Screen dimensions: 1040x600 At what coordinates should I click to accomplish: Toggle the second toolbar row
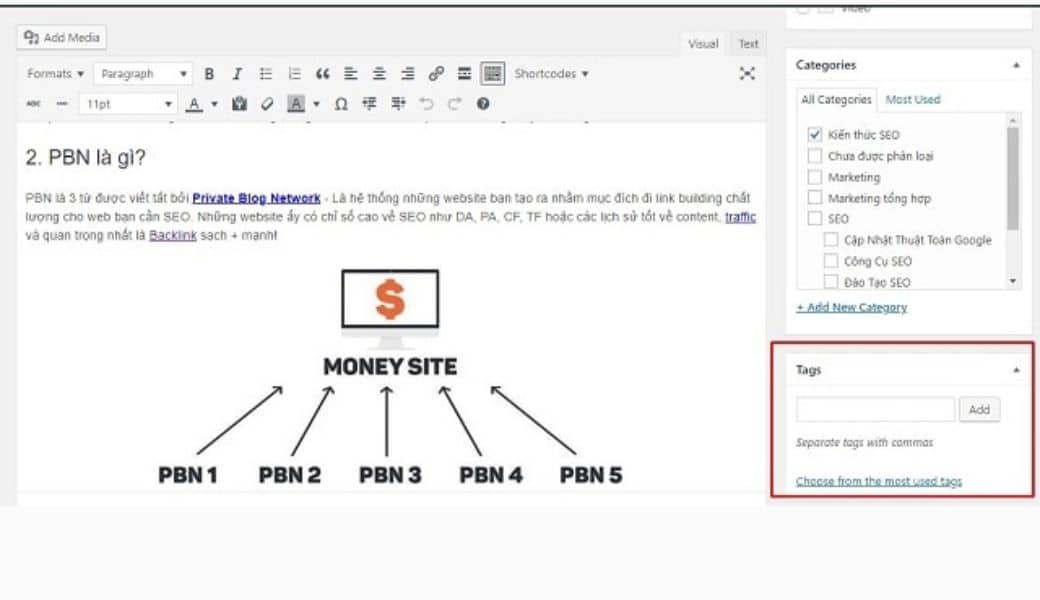(493, 74)
